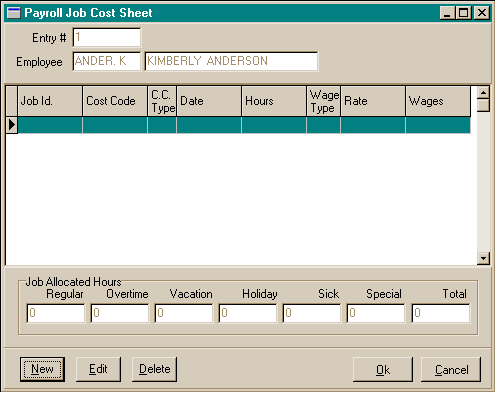496x393 pixels.
Task: Maximize the Payroll Job Cost Sheet window
Action: point(463,13)
